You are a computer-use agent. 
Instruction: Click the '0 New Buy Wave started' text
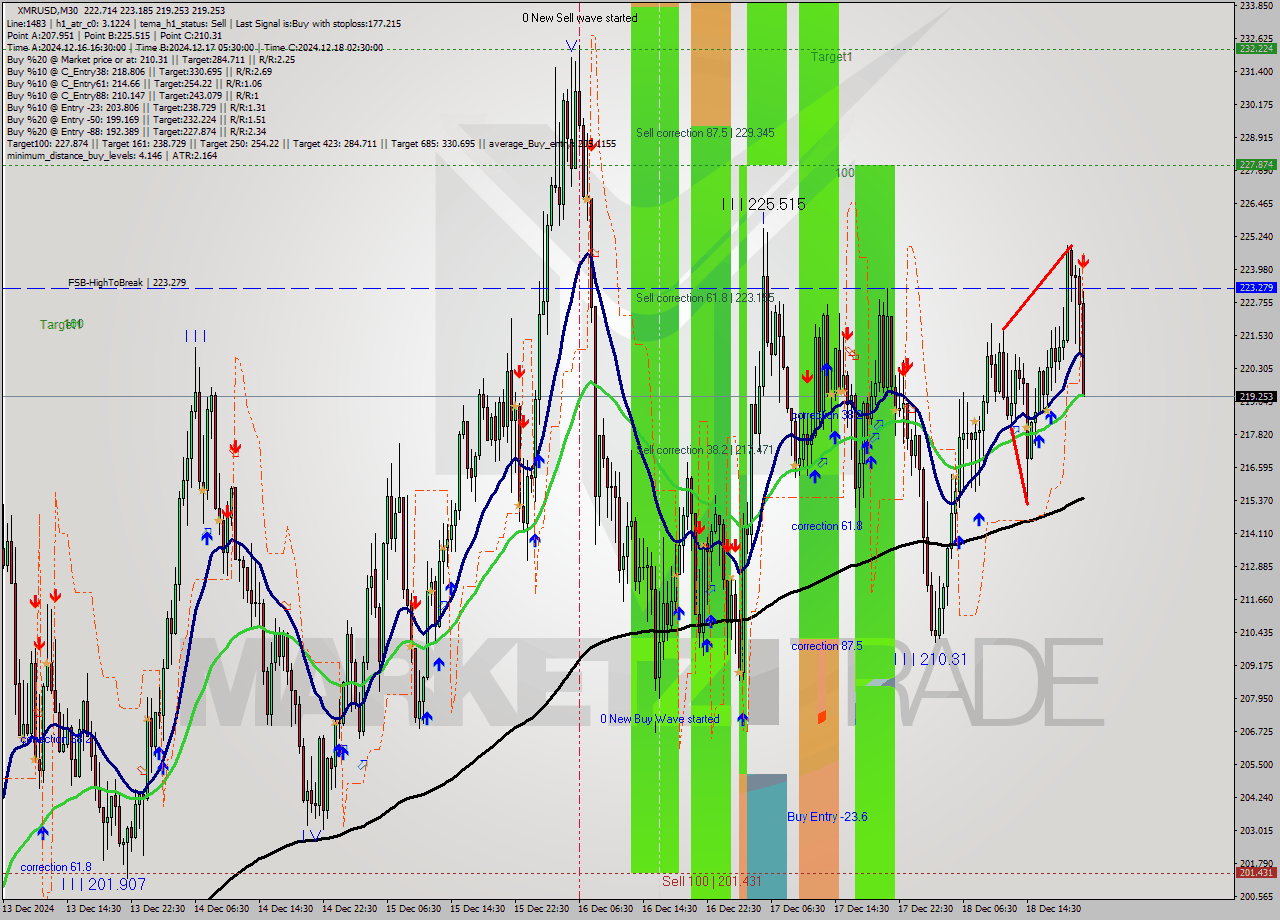pyautogui.click(x=659, y=719)
